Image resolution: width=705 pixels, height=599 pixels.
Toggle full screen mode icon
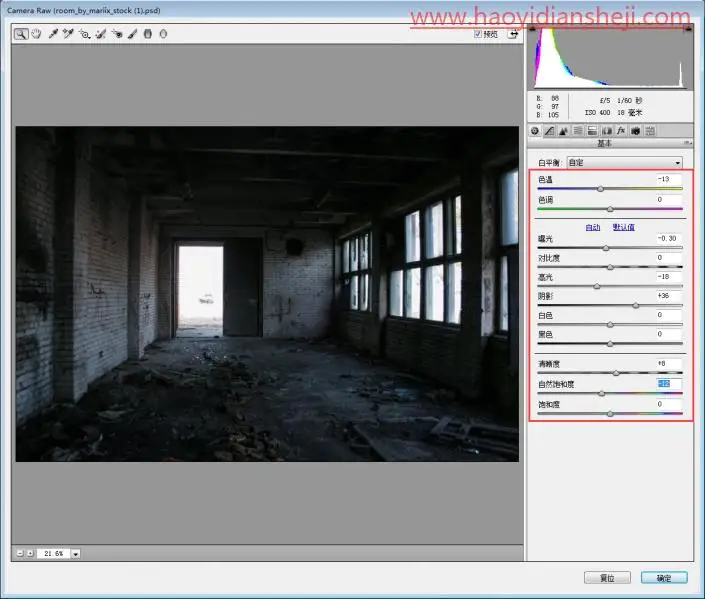point(513,34)
